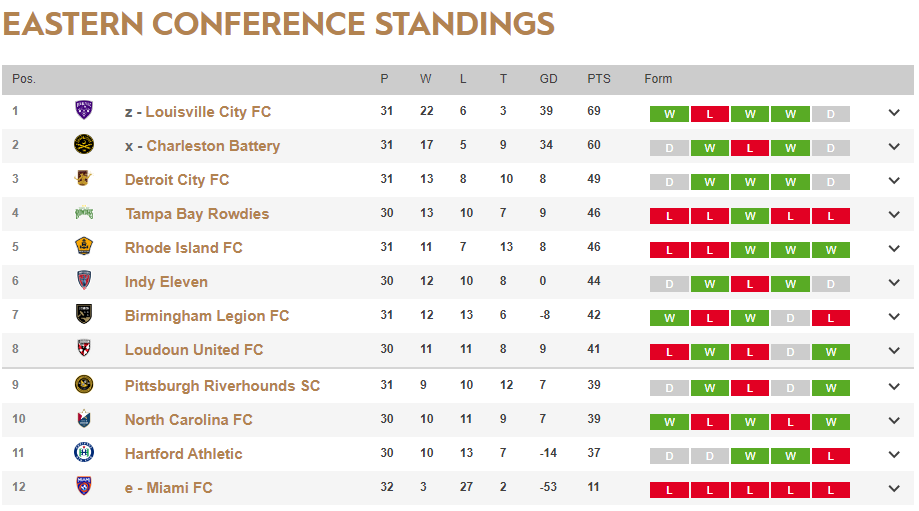Click Louisville City's most recent draw result box

[x=830, y=114]
